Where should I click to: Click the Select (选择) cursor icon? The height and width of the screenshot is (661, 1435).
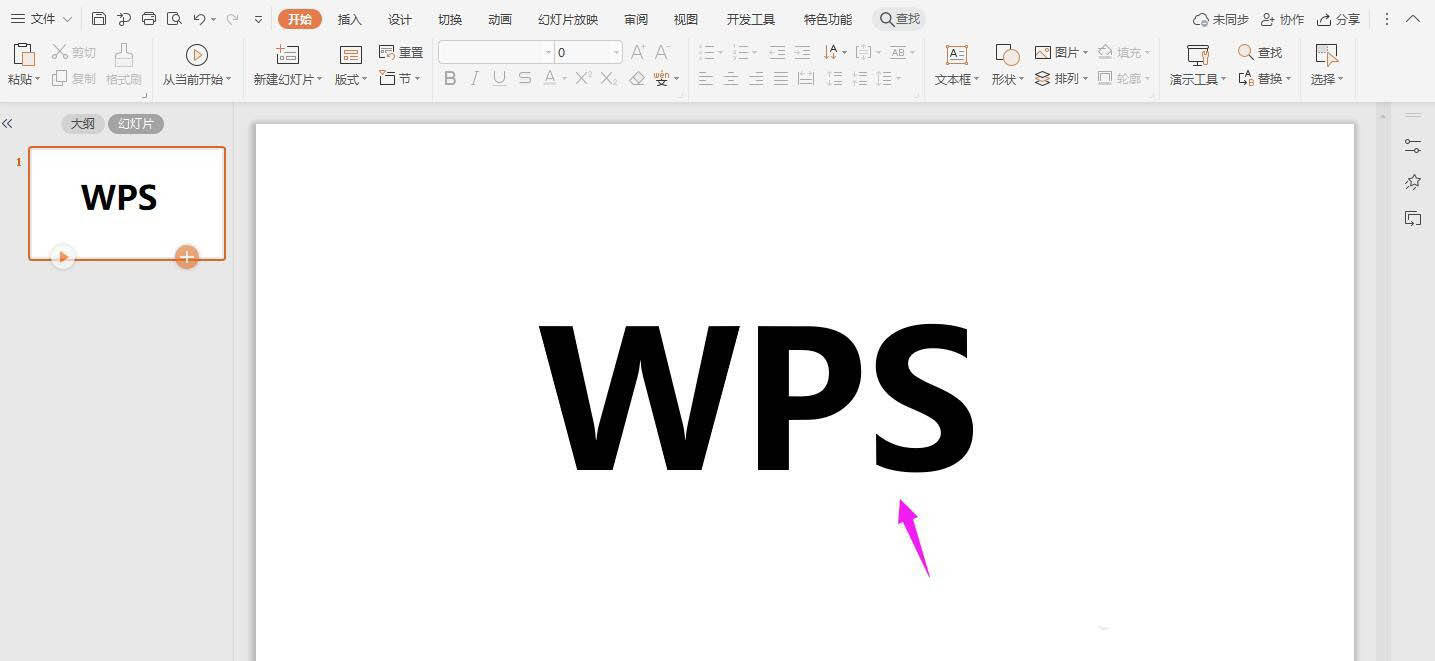pyautogui.click(x=1327, y=55)
